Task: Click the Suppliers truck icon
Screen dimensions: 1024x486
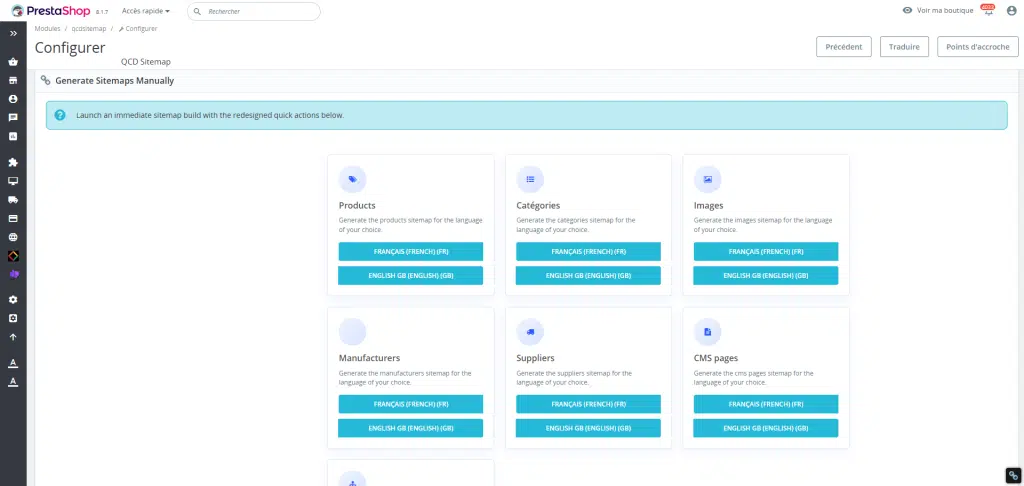Action: 530,332
